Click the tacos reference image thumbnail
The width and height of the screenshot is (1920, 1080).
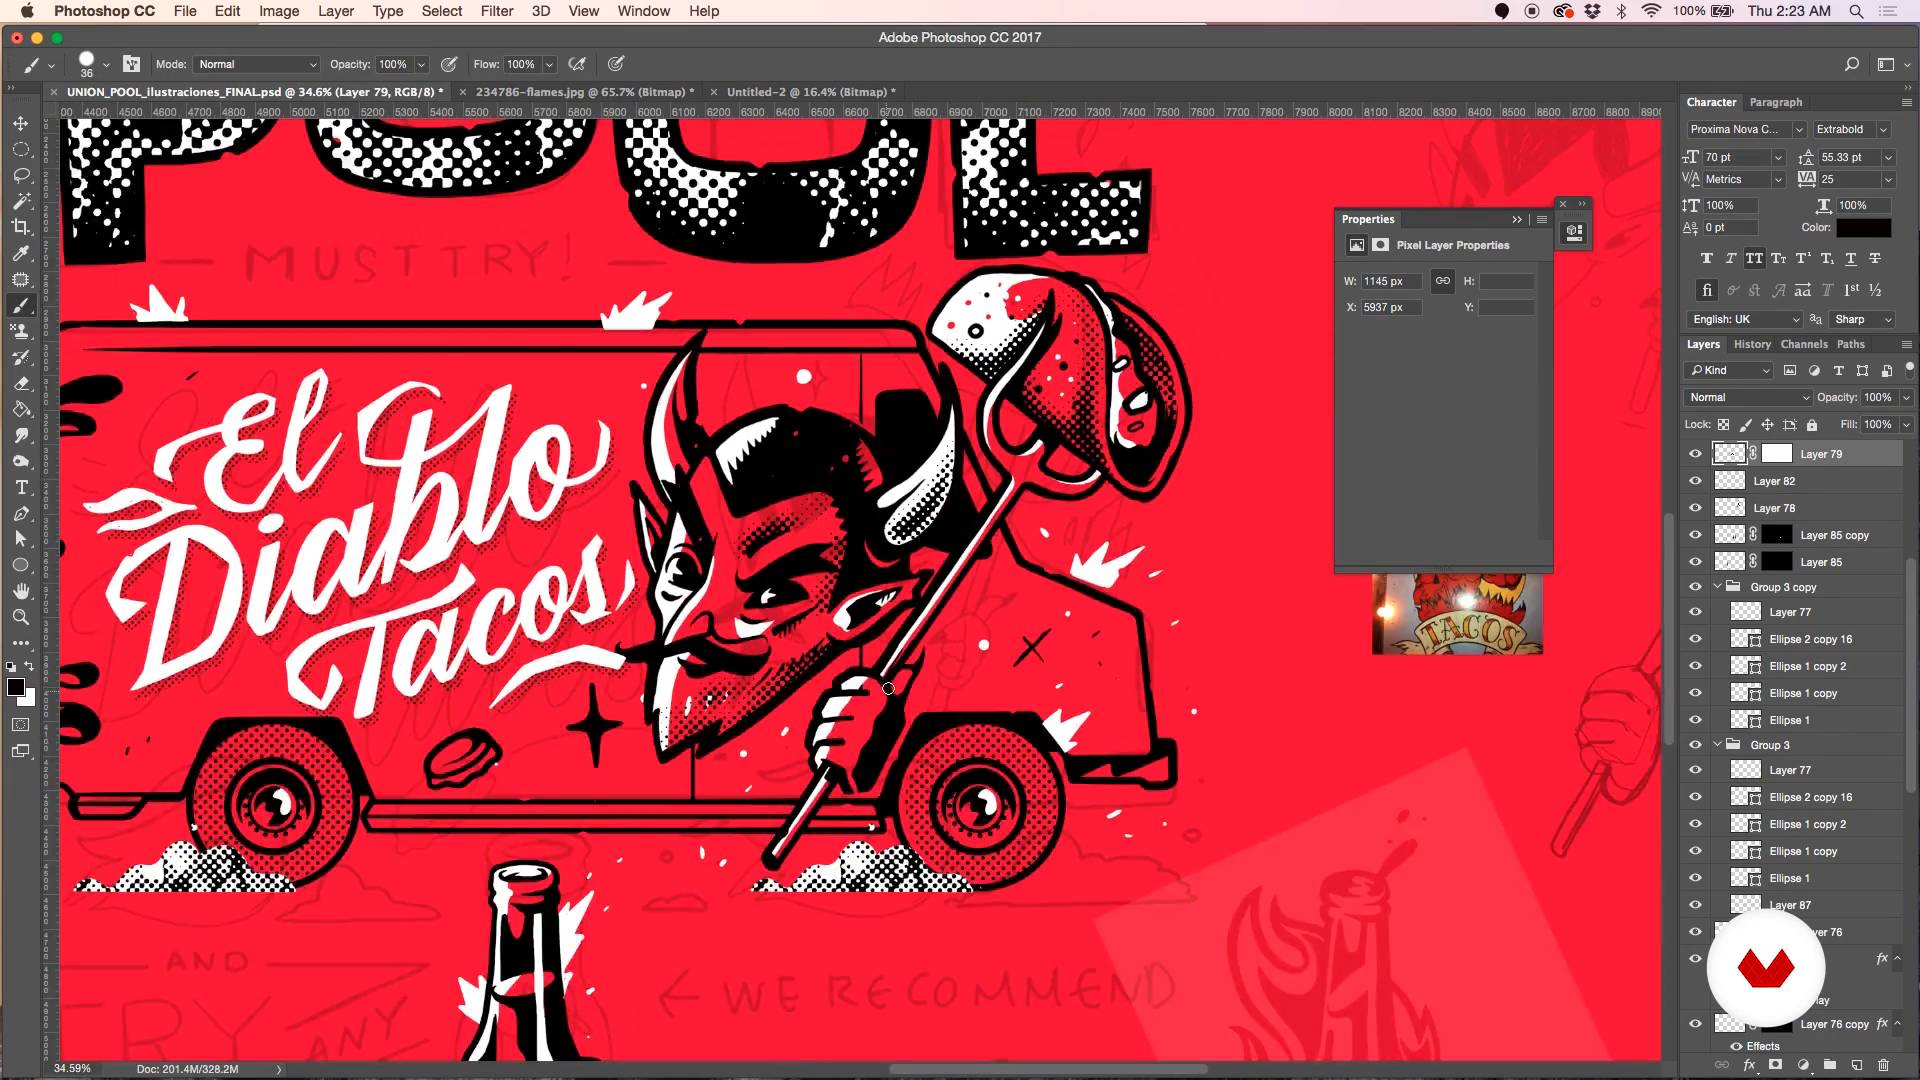[x=1457, y=614]
